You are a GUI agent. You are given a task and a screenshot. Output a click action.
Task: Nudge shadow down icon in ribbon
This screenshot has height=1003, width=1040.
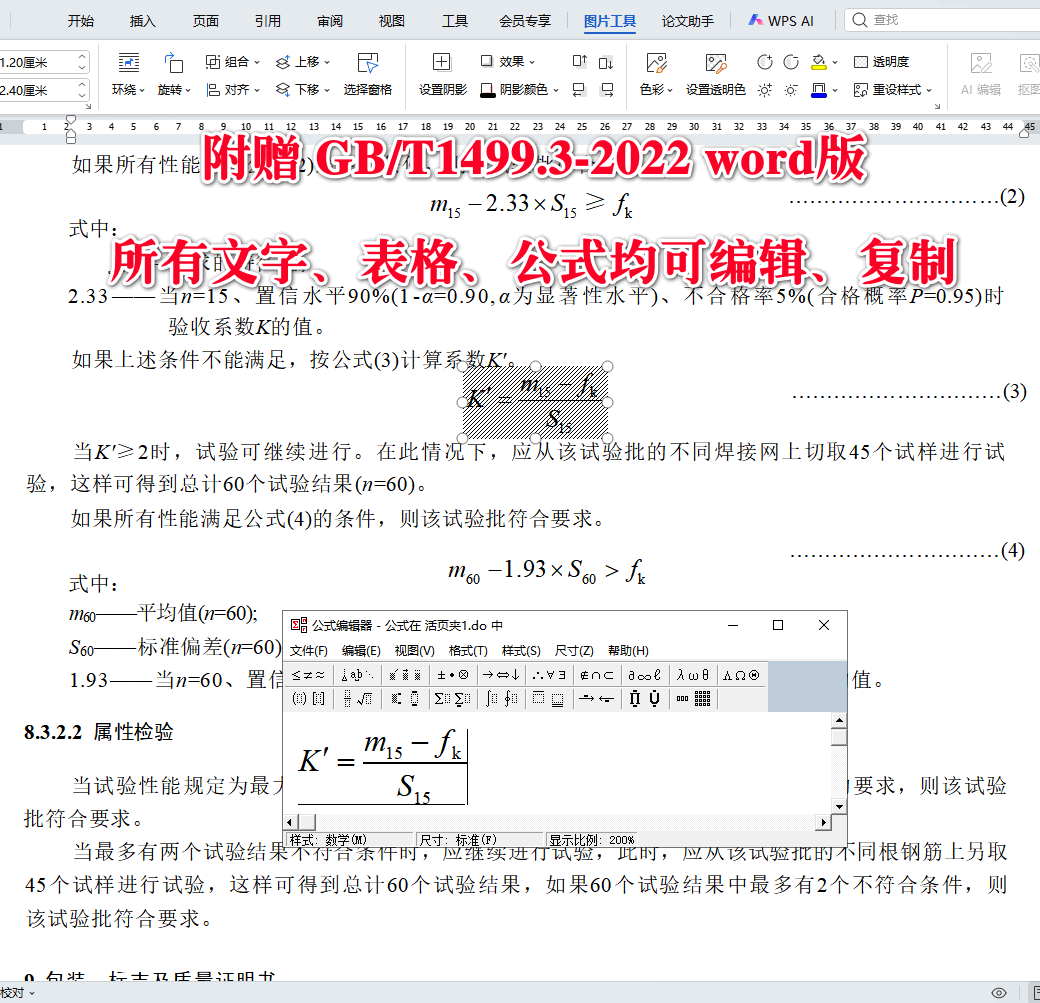point(606,62)
